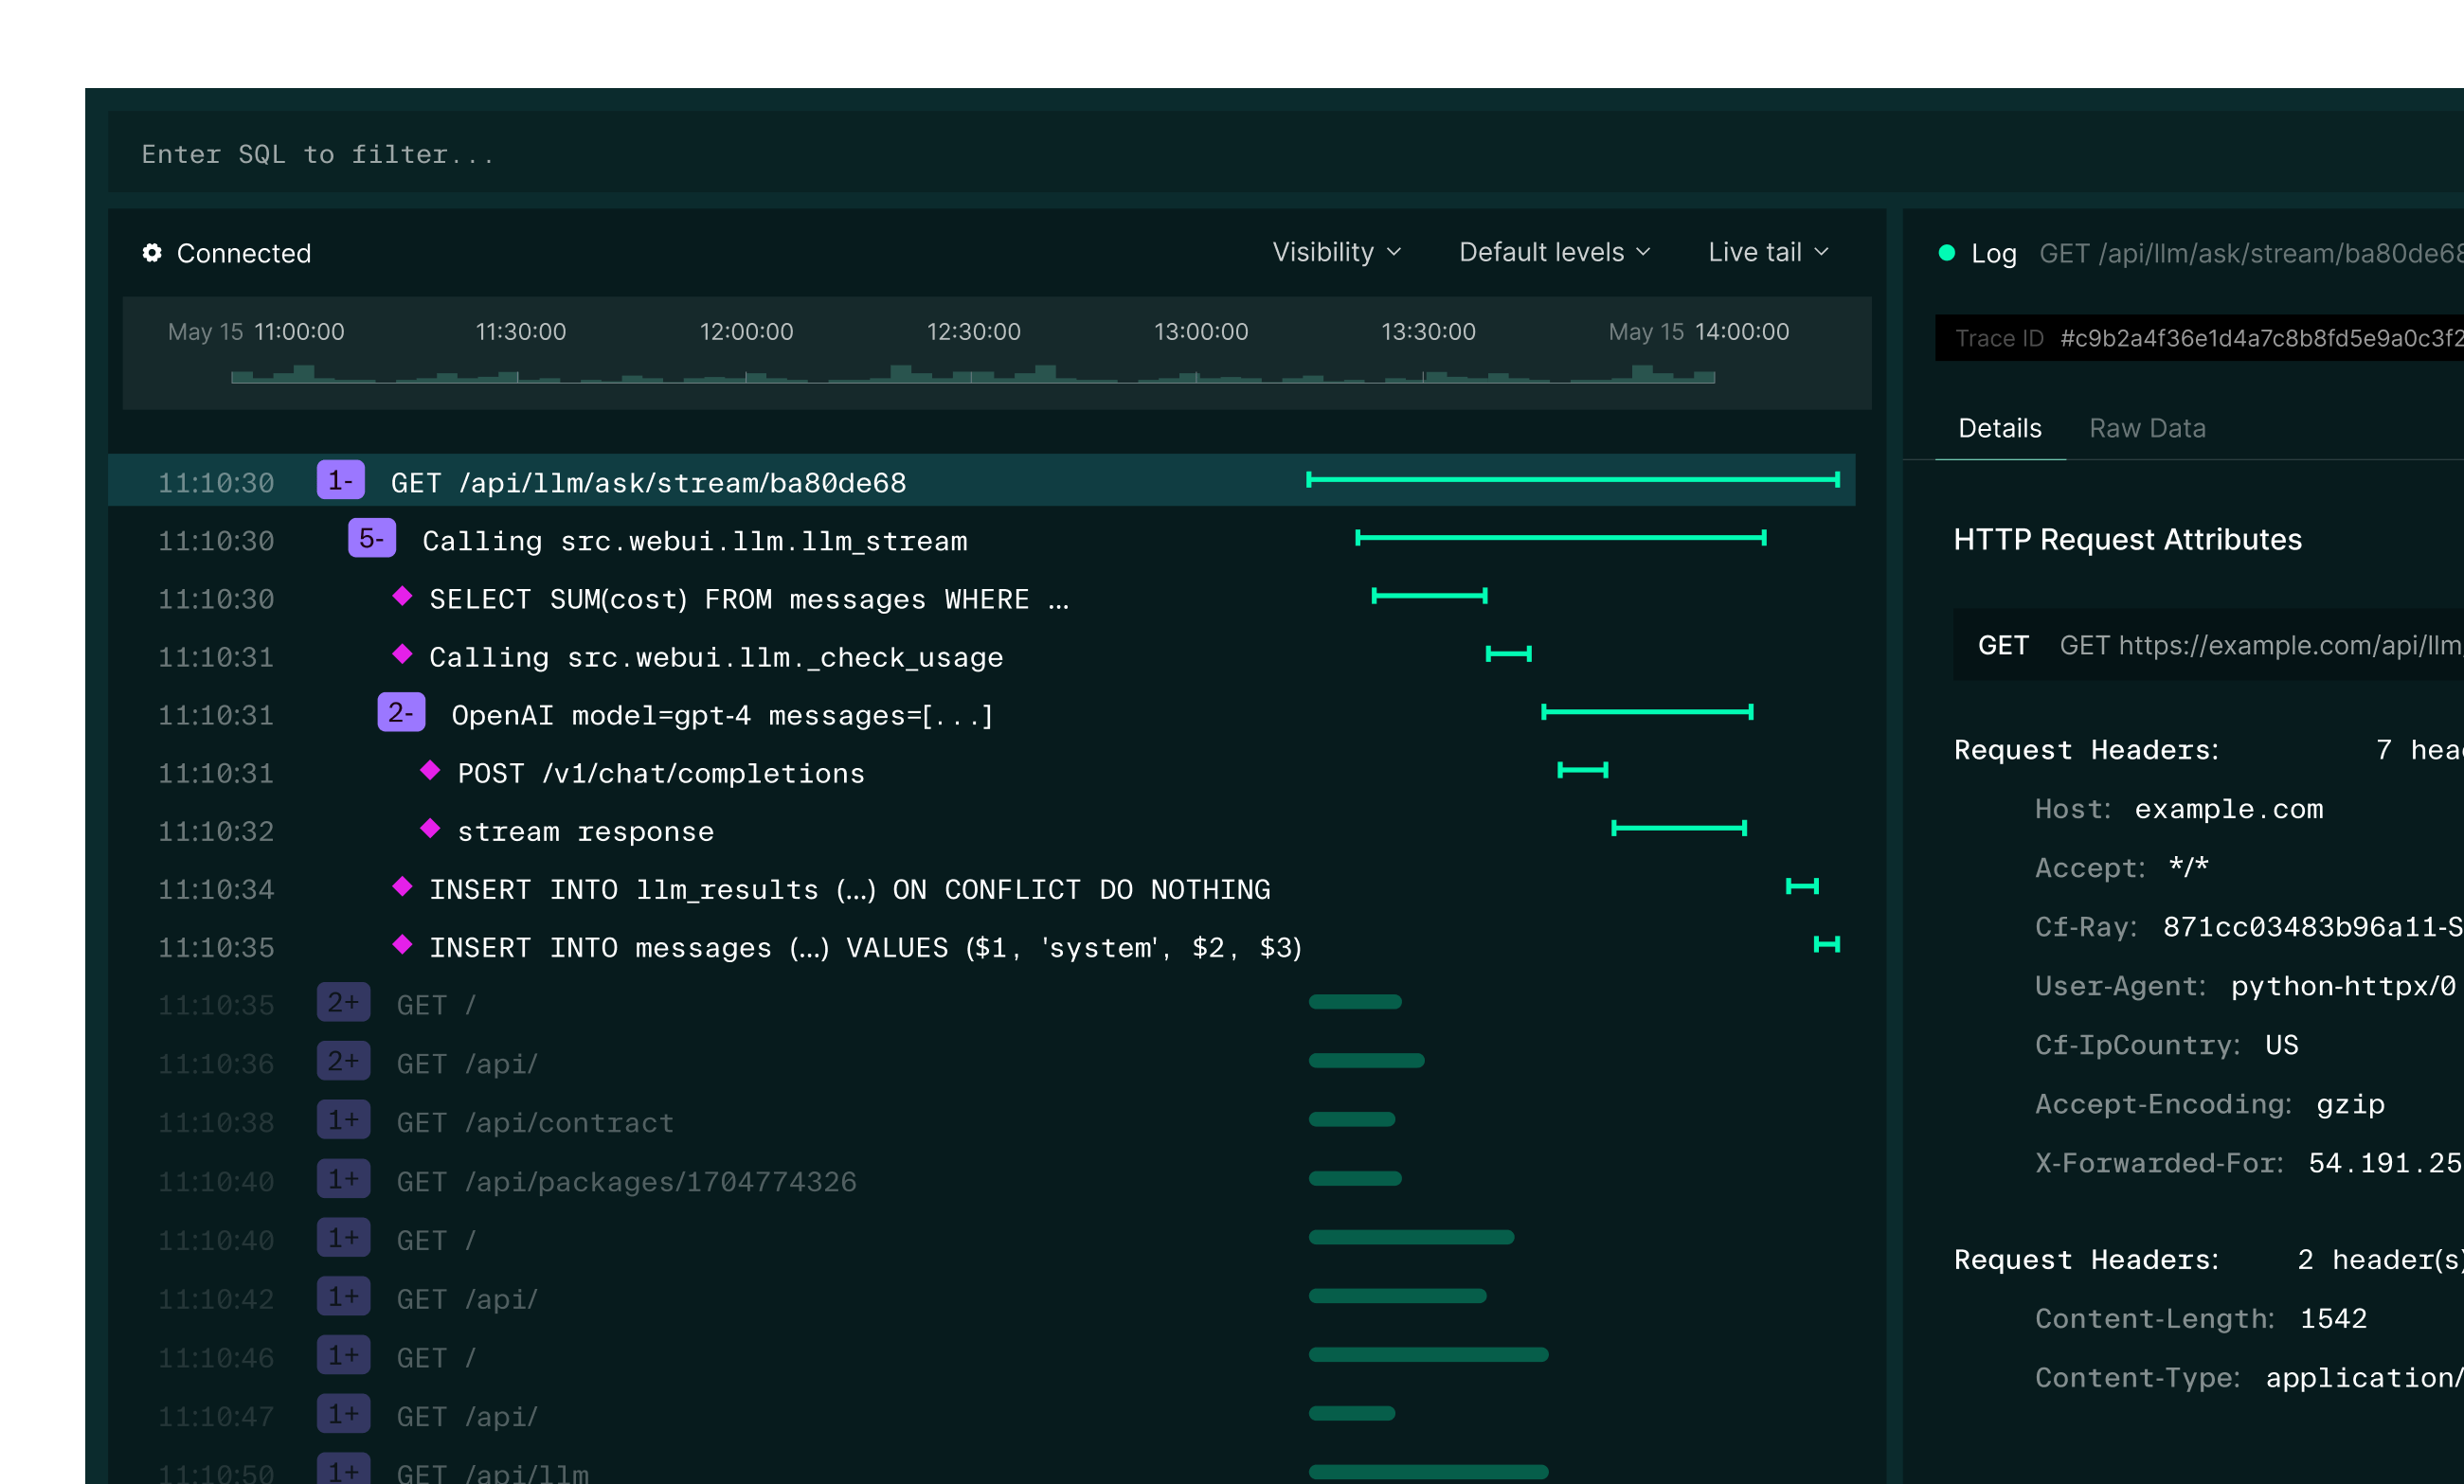Expand the 1+ badge on /api/packages row
The height and width of the screenshot is (1484, 2464).
coord(343,1178)
